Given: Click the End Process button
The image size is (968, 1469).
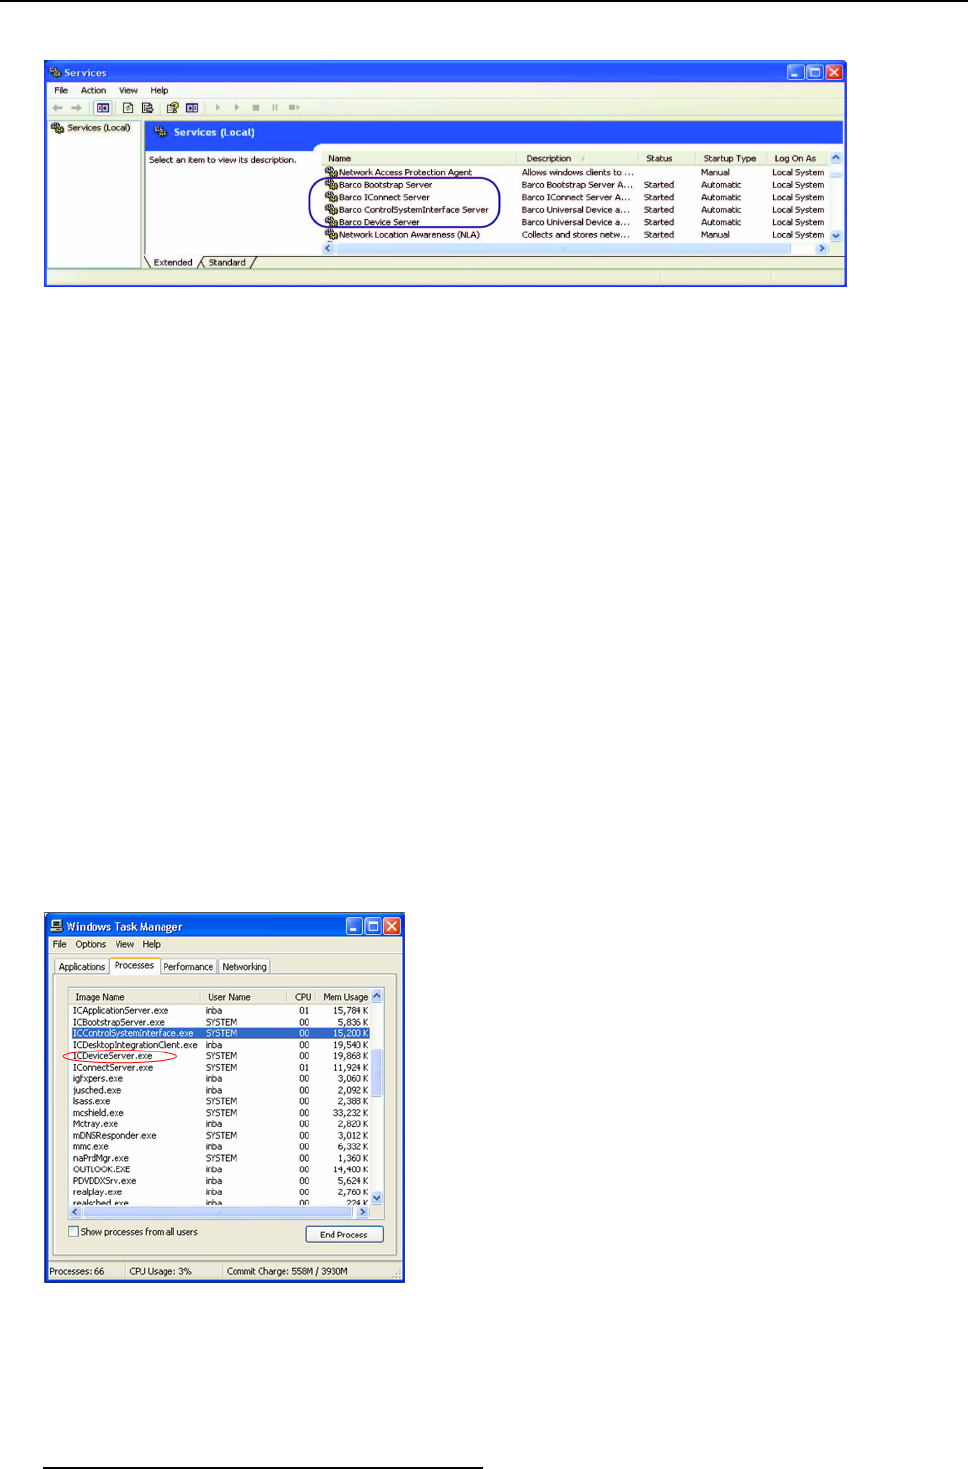Looking at the screenshot, I should click(344, 1235).
